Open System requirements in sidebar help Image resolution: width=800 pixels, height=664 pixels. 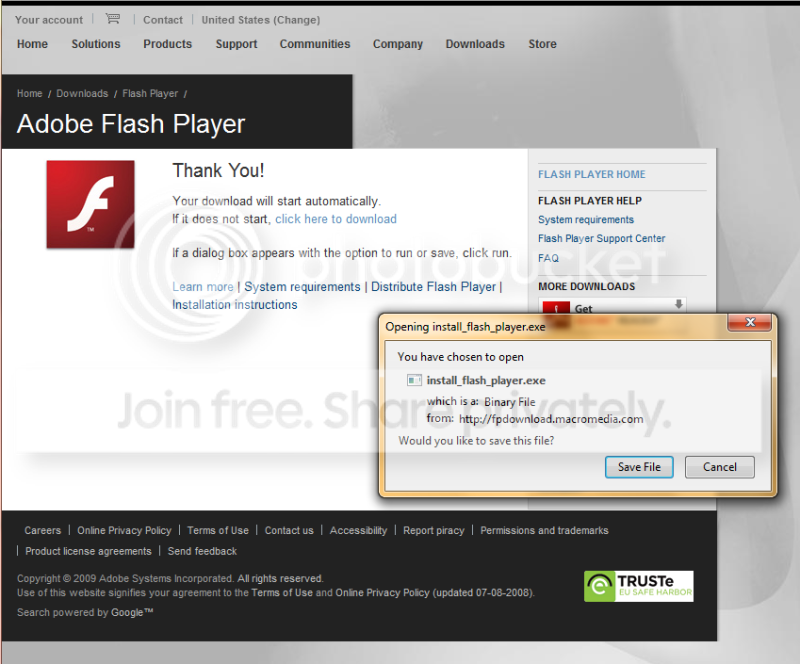click(586, 219)
